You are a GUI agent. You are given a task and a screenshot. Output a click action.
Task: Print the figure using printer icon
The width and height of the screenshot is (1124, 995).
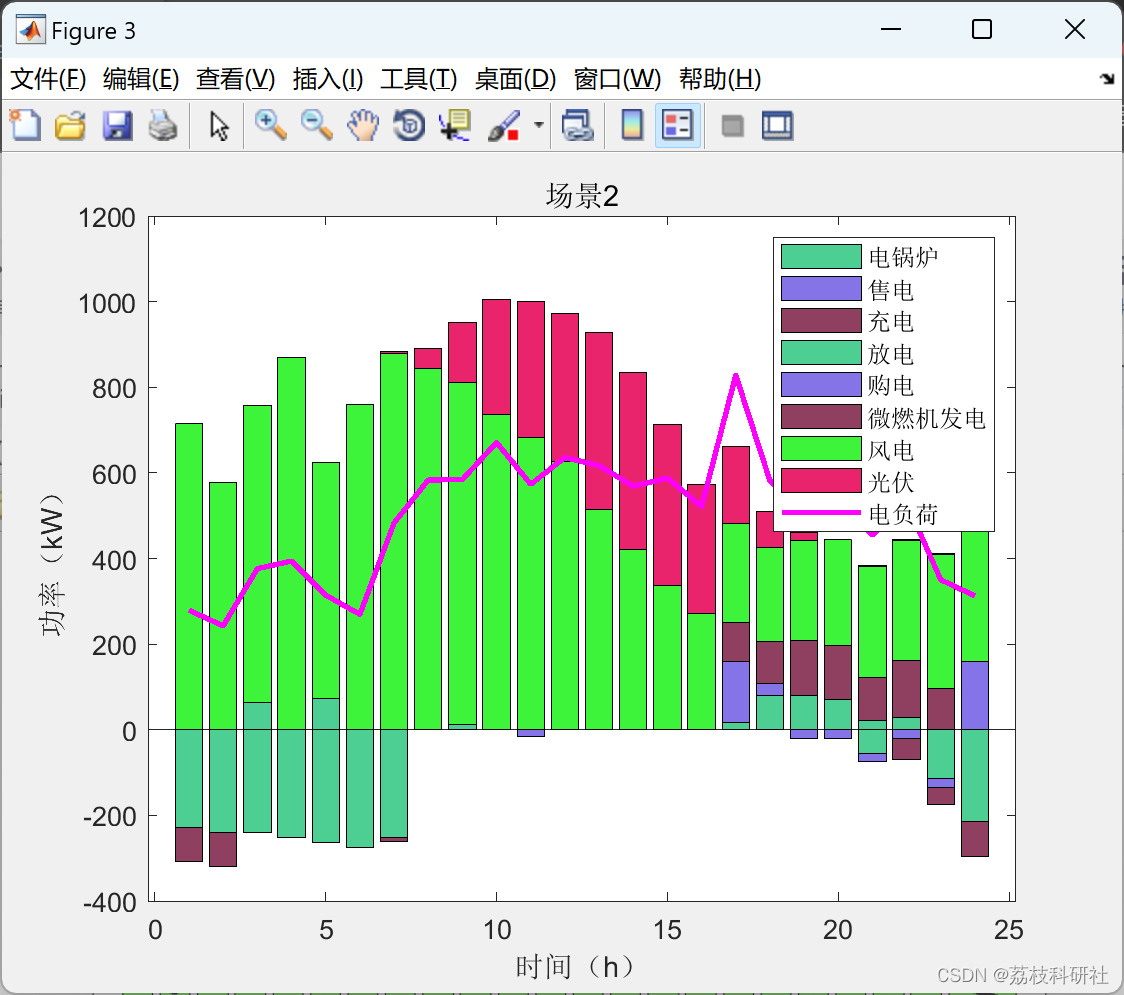point(163,125)
